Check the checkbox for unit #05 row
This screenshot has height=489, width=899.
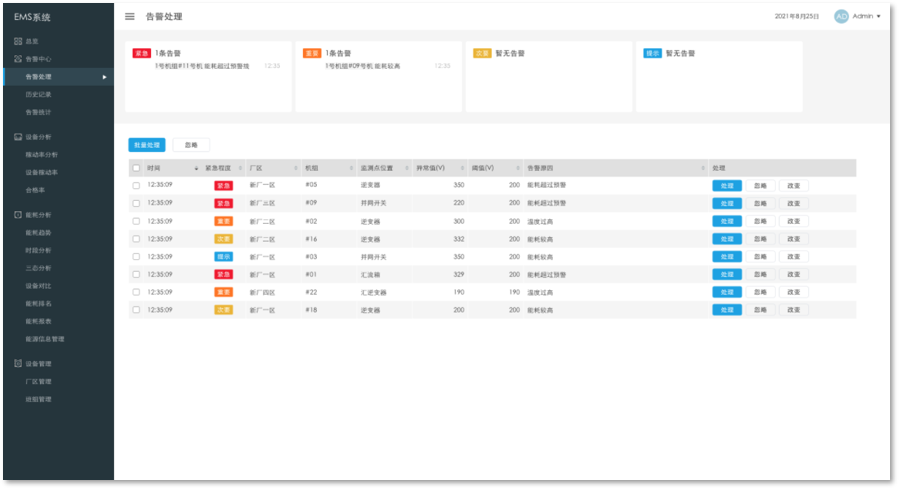coord(136,185)
